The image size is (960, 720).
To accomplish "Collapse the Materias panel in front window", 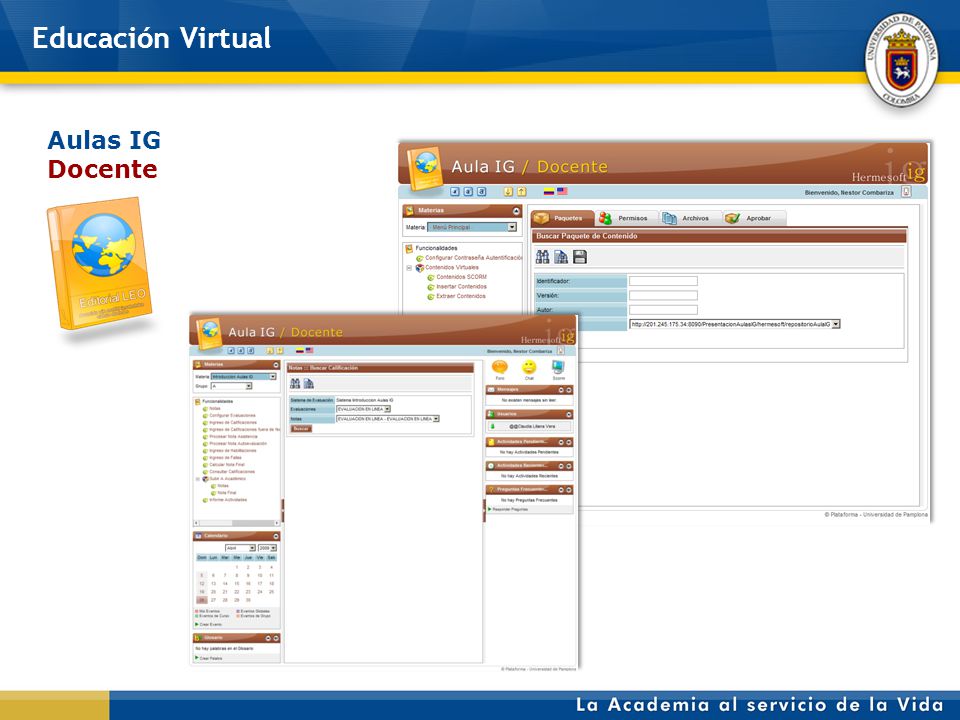I will [276, 365].
